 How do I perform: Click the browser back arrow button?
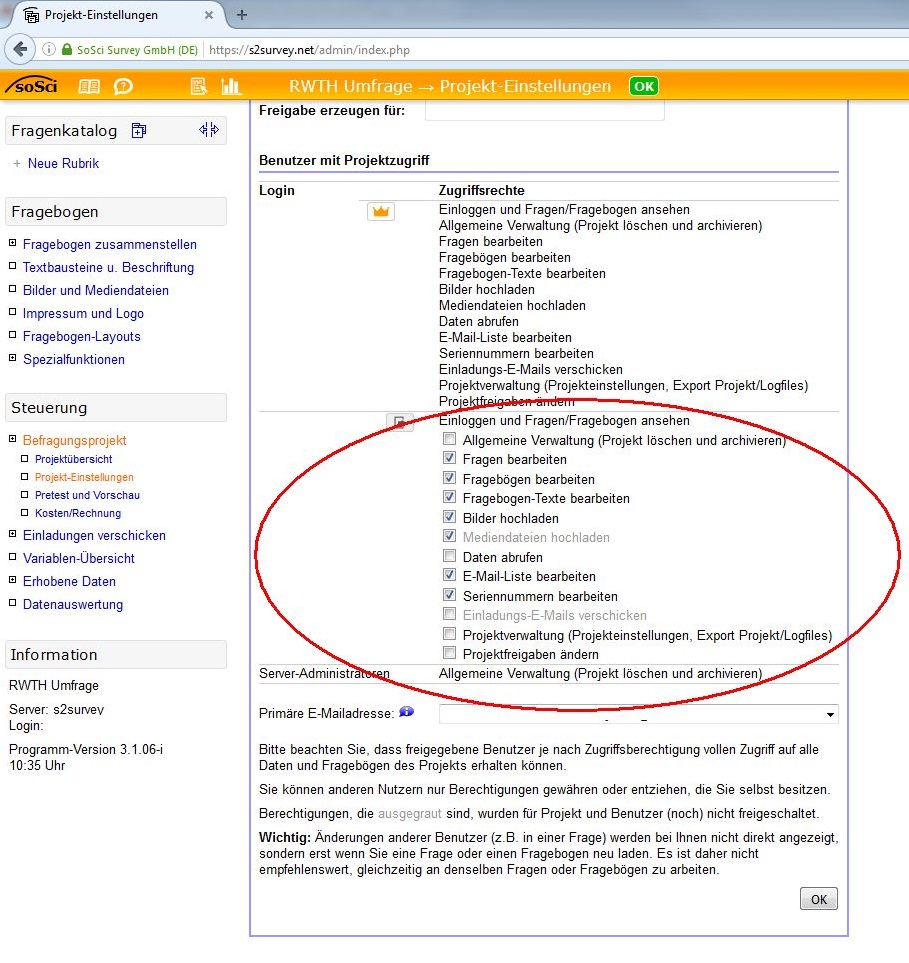[20, 49]
